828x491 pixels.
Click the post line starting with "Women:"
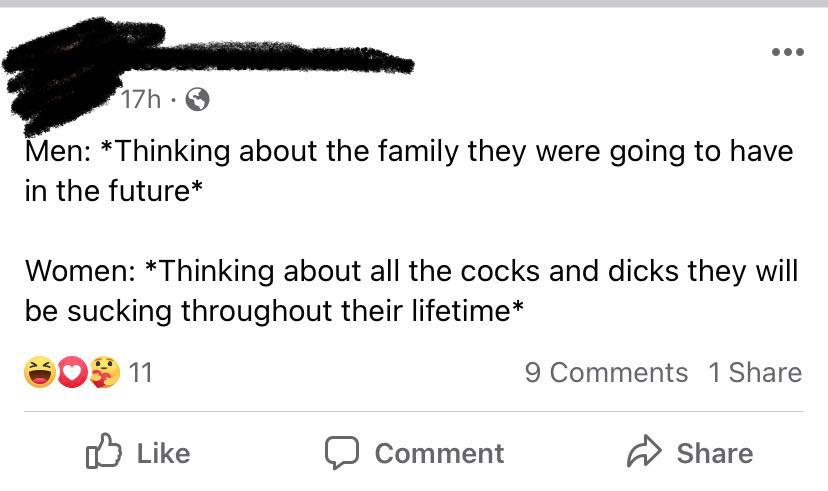[x=410, y=270]
